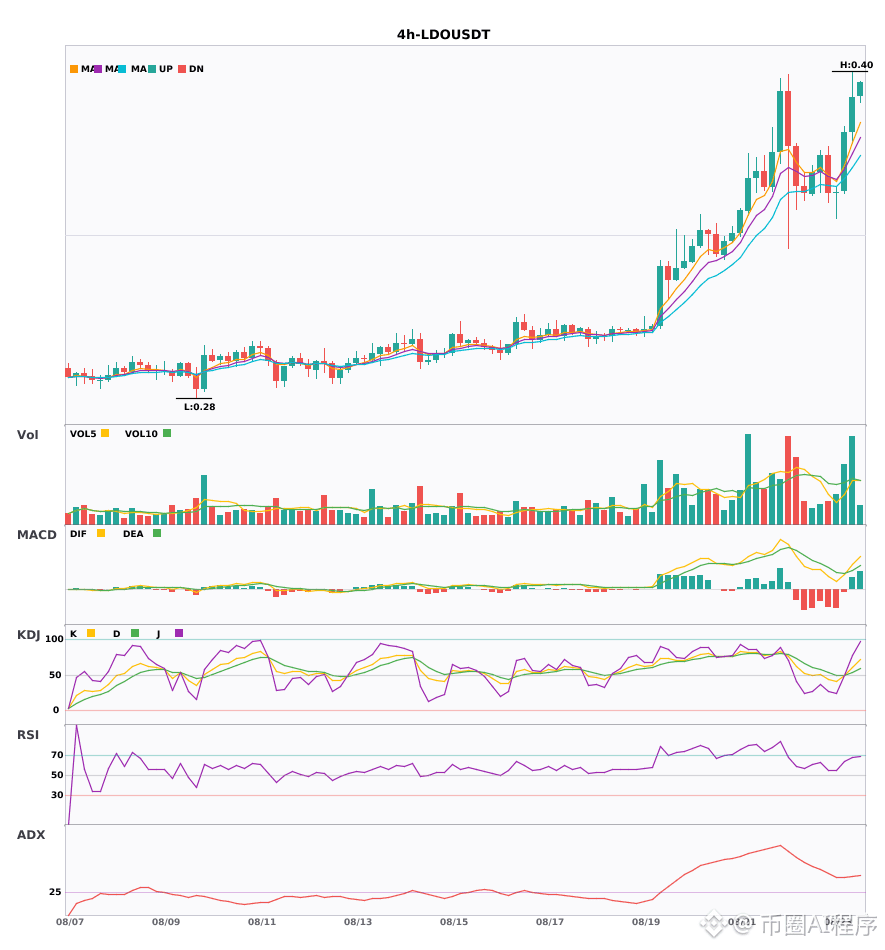Click the green VOL10 legend swatch
The height and width of the screenshot is (950, 885).
point(167,433)
